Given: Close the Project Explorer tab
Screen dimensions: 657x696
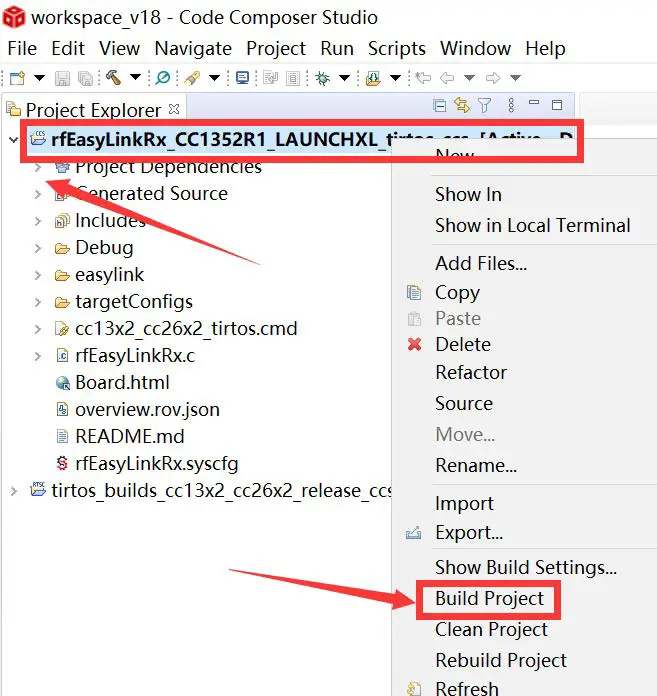Looking at the screenshot, I should 174,109.
